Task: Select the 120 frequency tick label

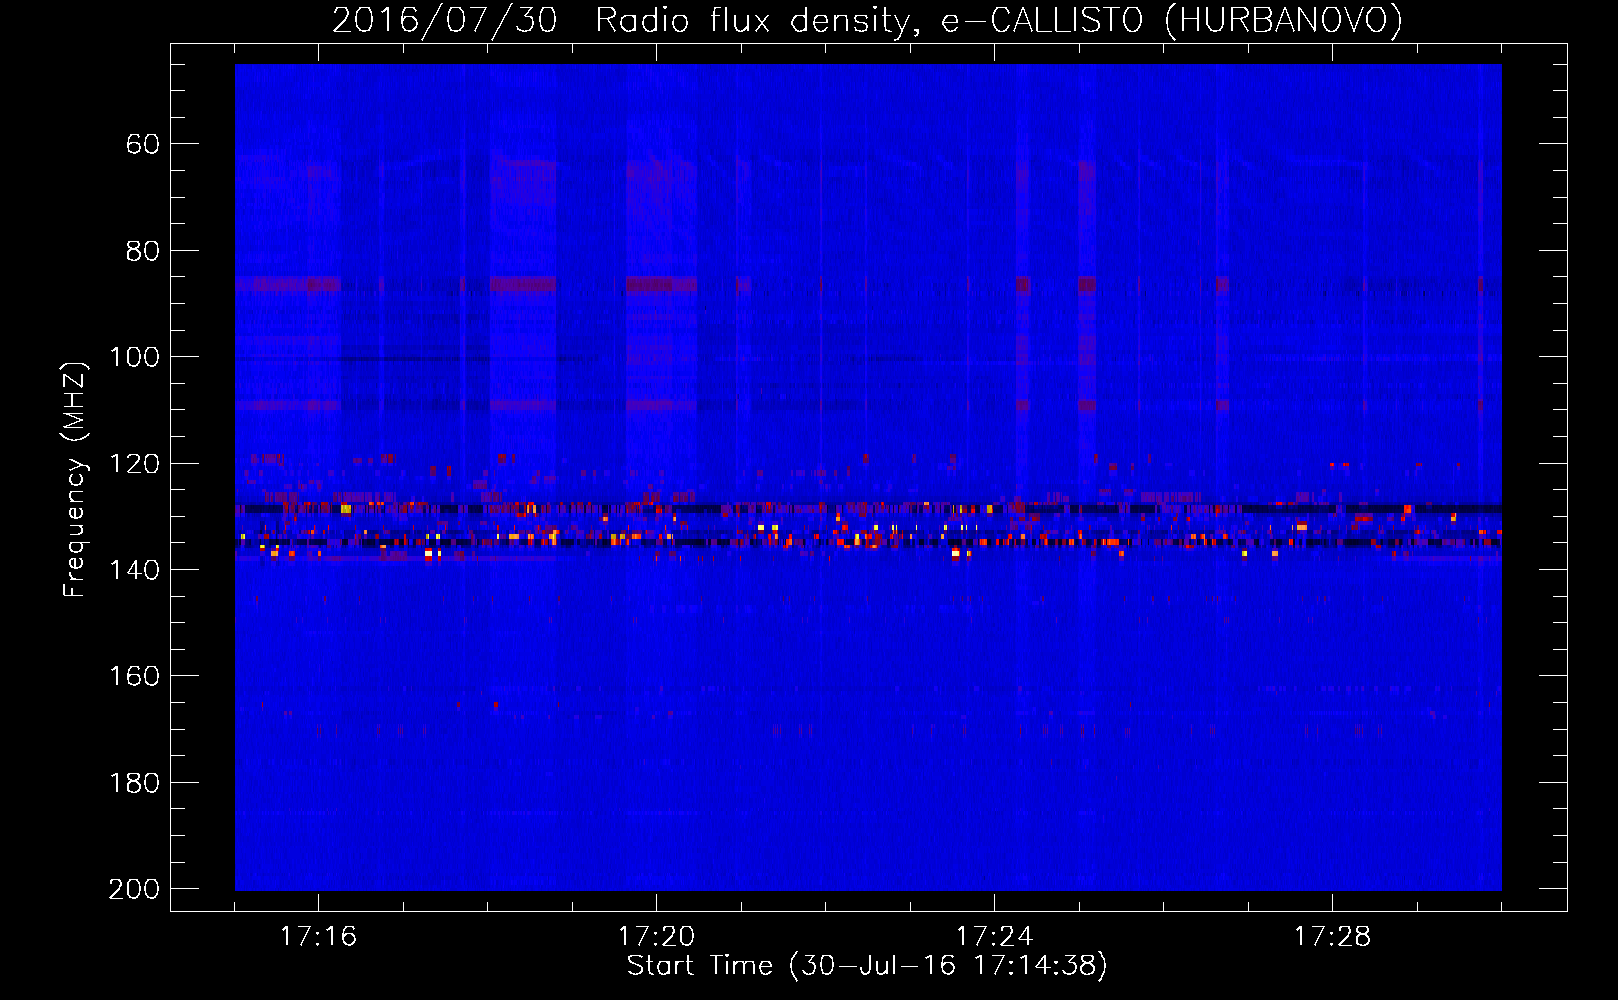Action: tap(135, 464)
